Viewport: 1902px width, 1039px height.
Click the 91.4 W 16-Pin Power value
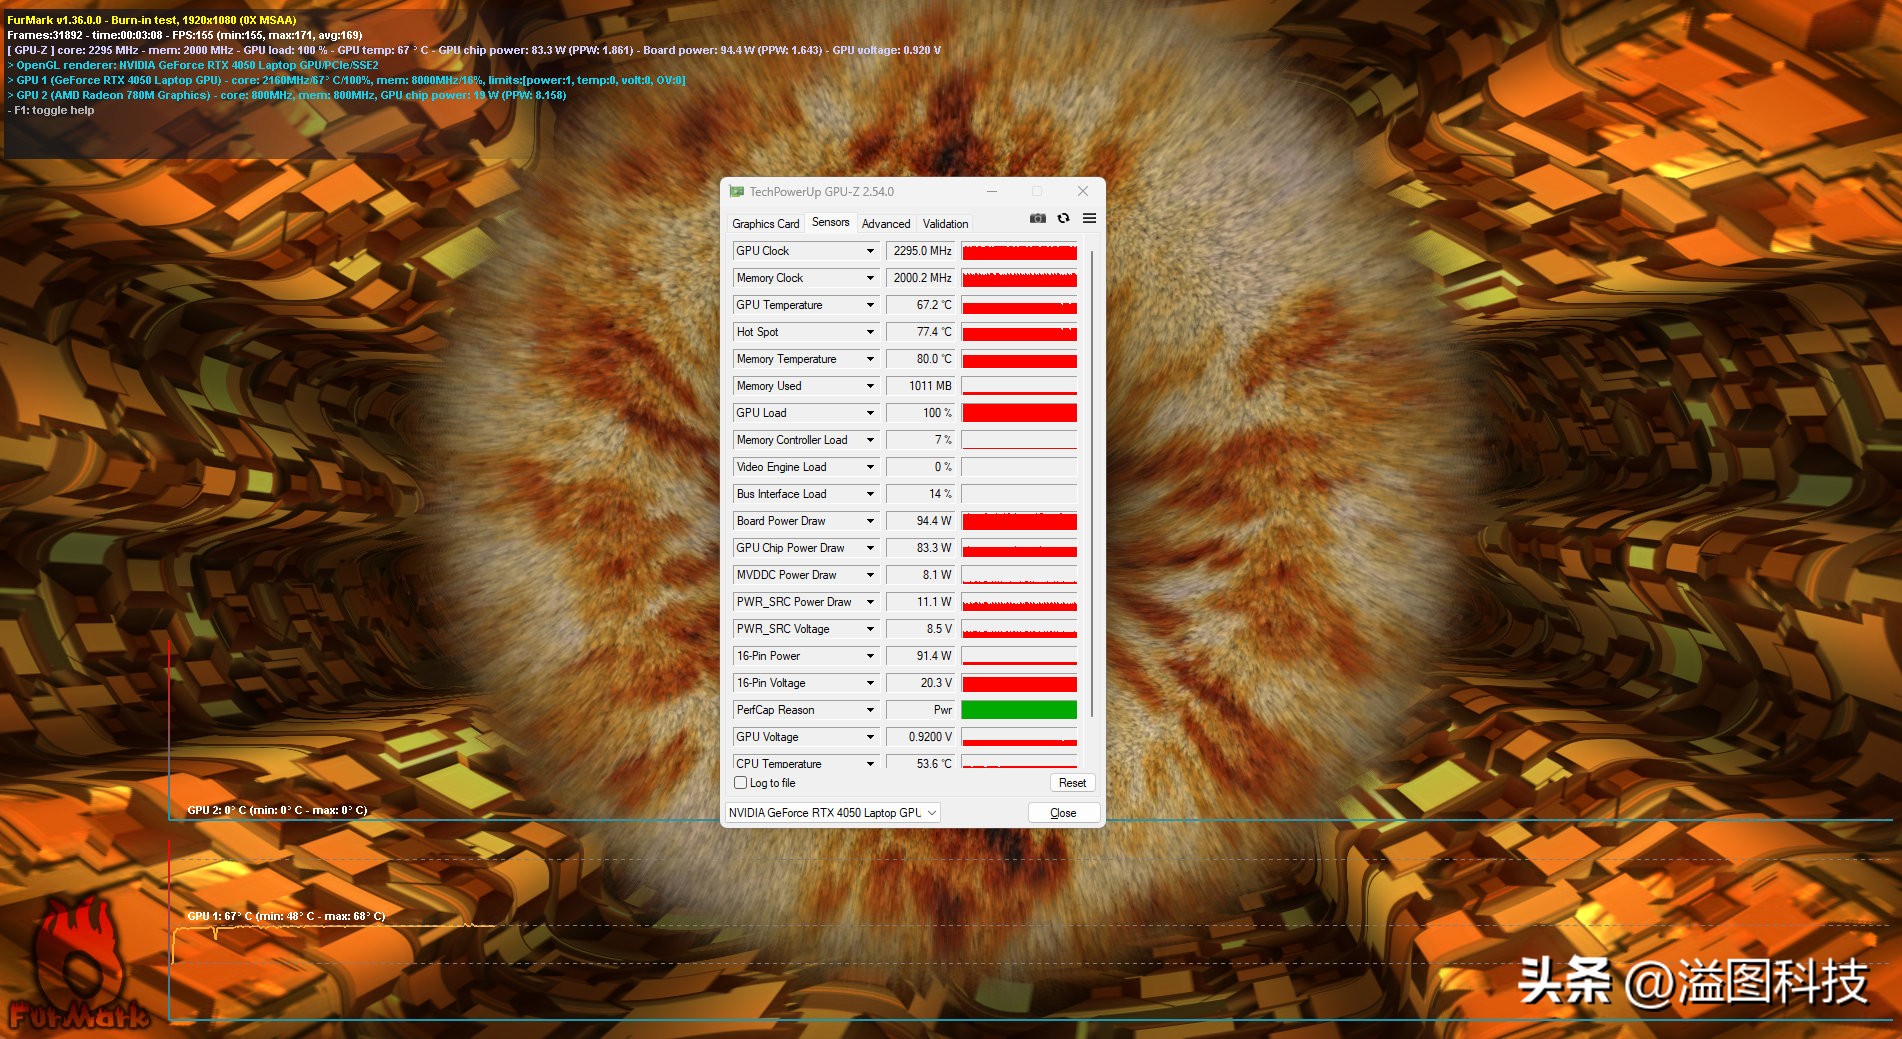coord(921,656)
